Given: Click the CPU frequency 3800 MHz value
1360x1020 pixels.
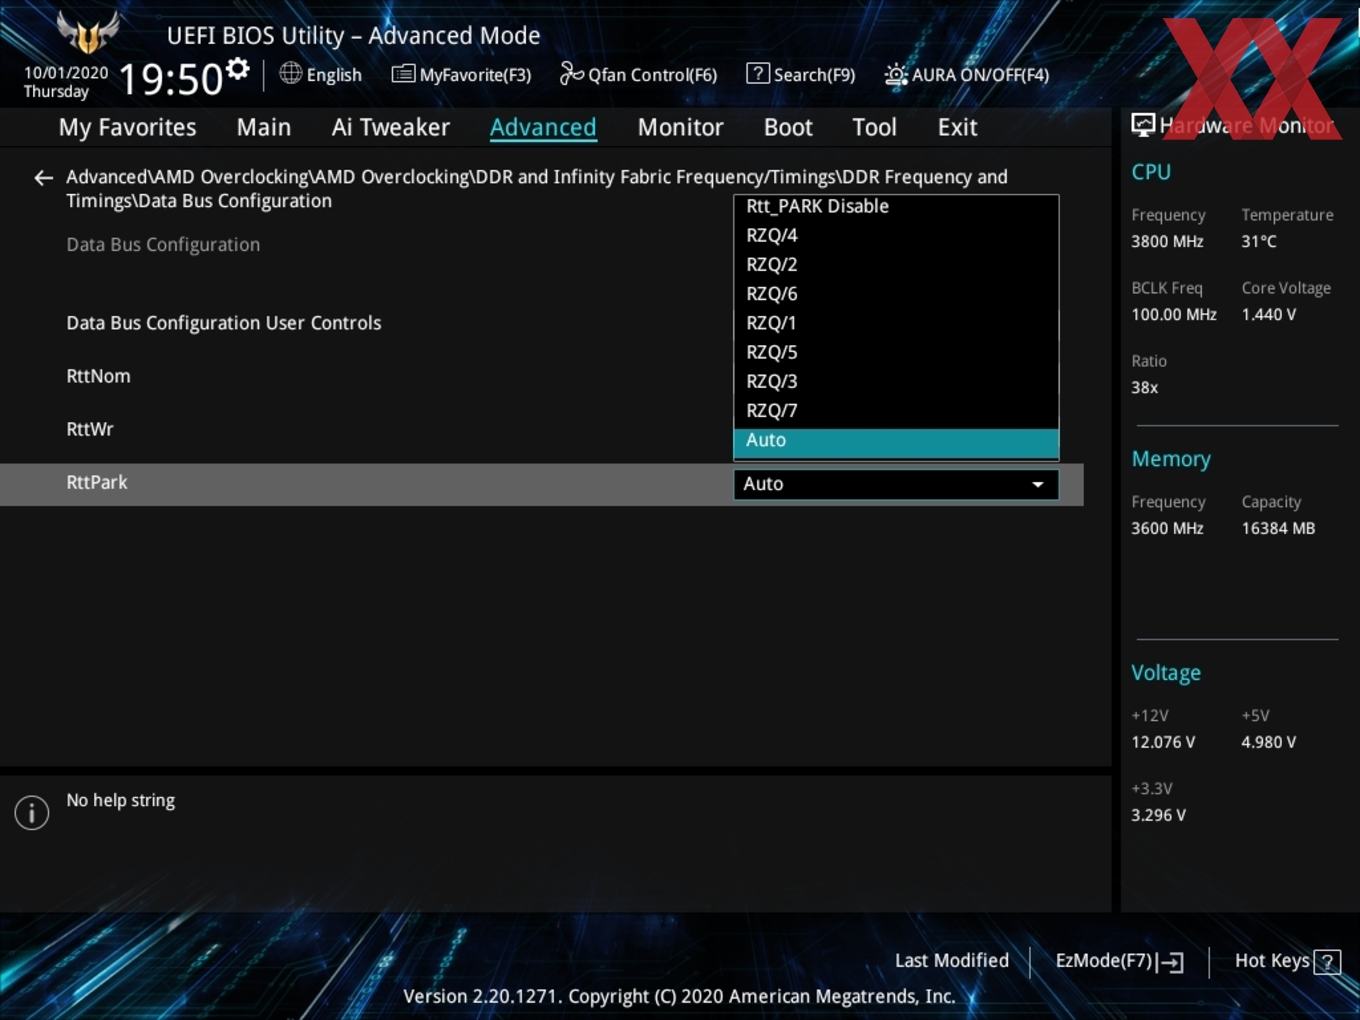Looking at the screenshot, I should (1167, 241).
